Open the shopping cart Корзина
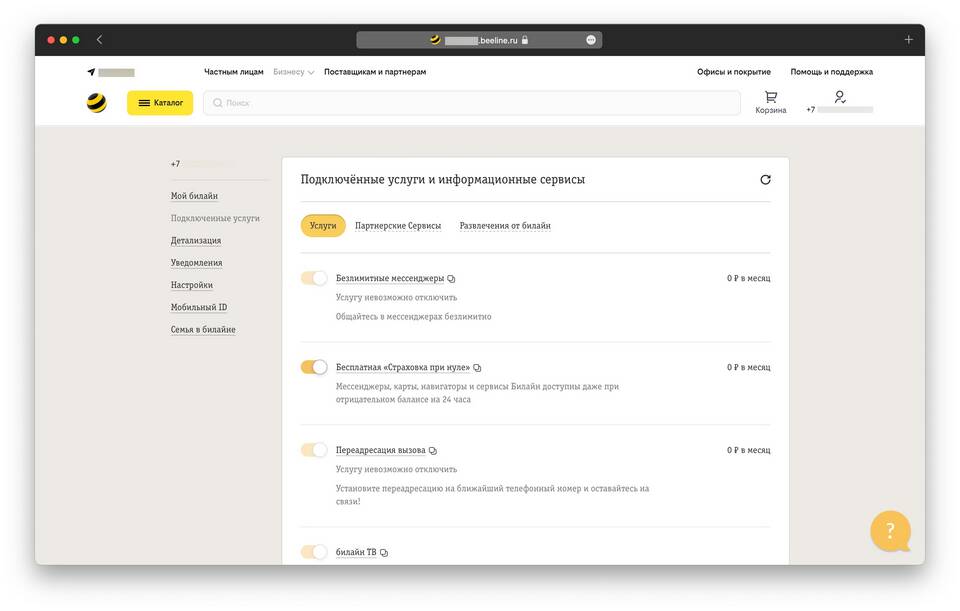The height and width of the screenshot is (611, 960). tap(770, 102)
